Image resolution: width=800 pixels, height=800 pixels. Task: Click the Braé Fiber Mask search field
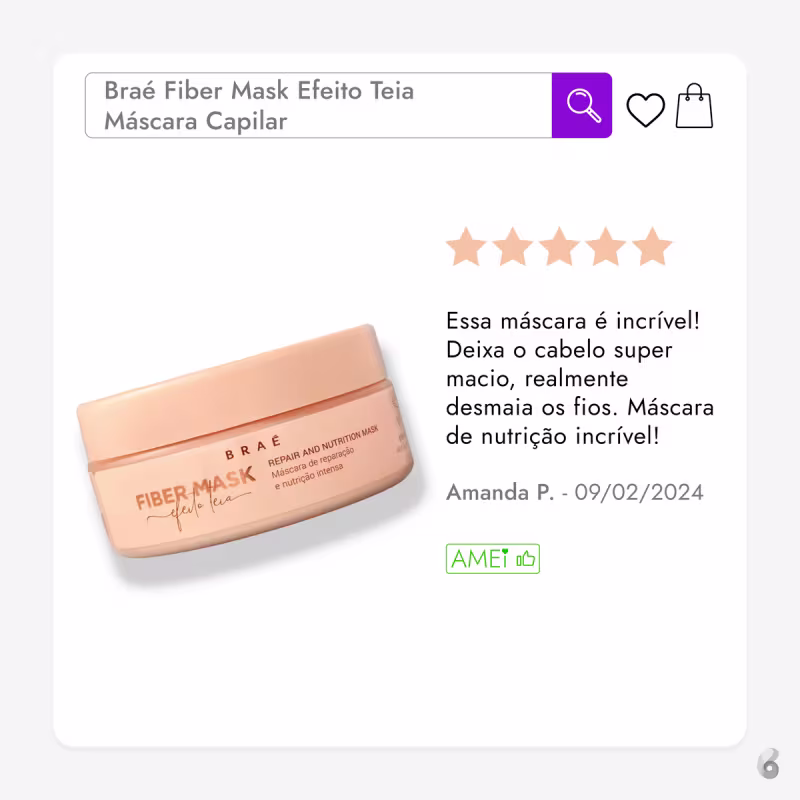pos(319,105)
